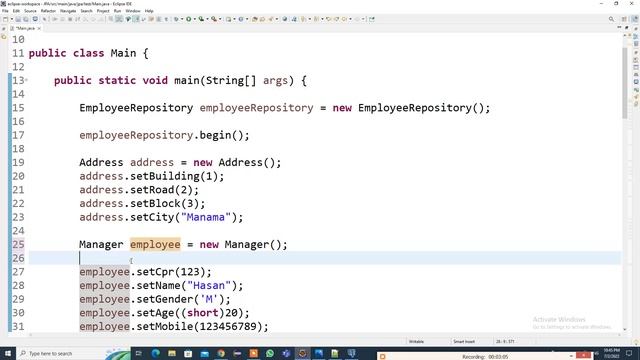640x360 pixels.
Task: Click the "Hasan" string literal
Action: [x=209, y=285]
